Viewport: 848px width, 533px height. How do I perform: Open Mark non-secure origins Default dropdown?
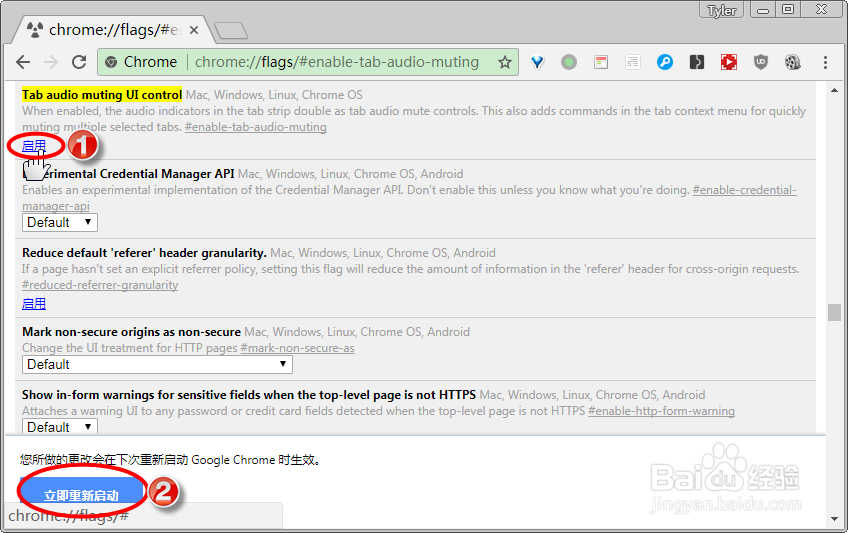pos(157,364)
